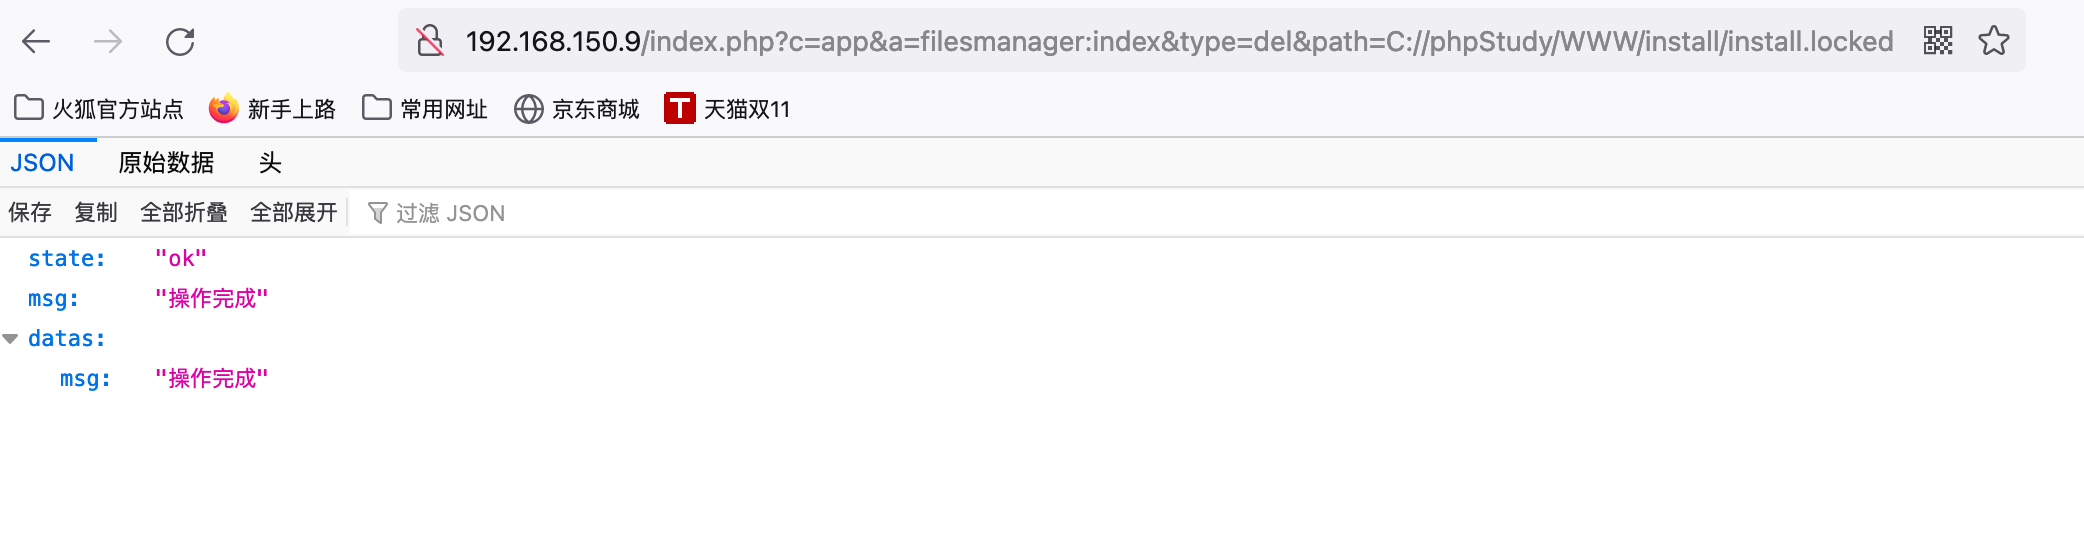Click the forward navigation arrow
The height and width of the screenshot is (556, 2084).
point(108,41)
